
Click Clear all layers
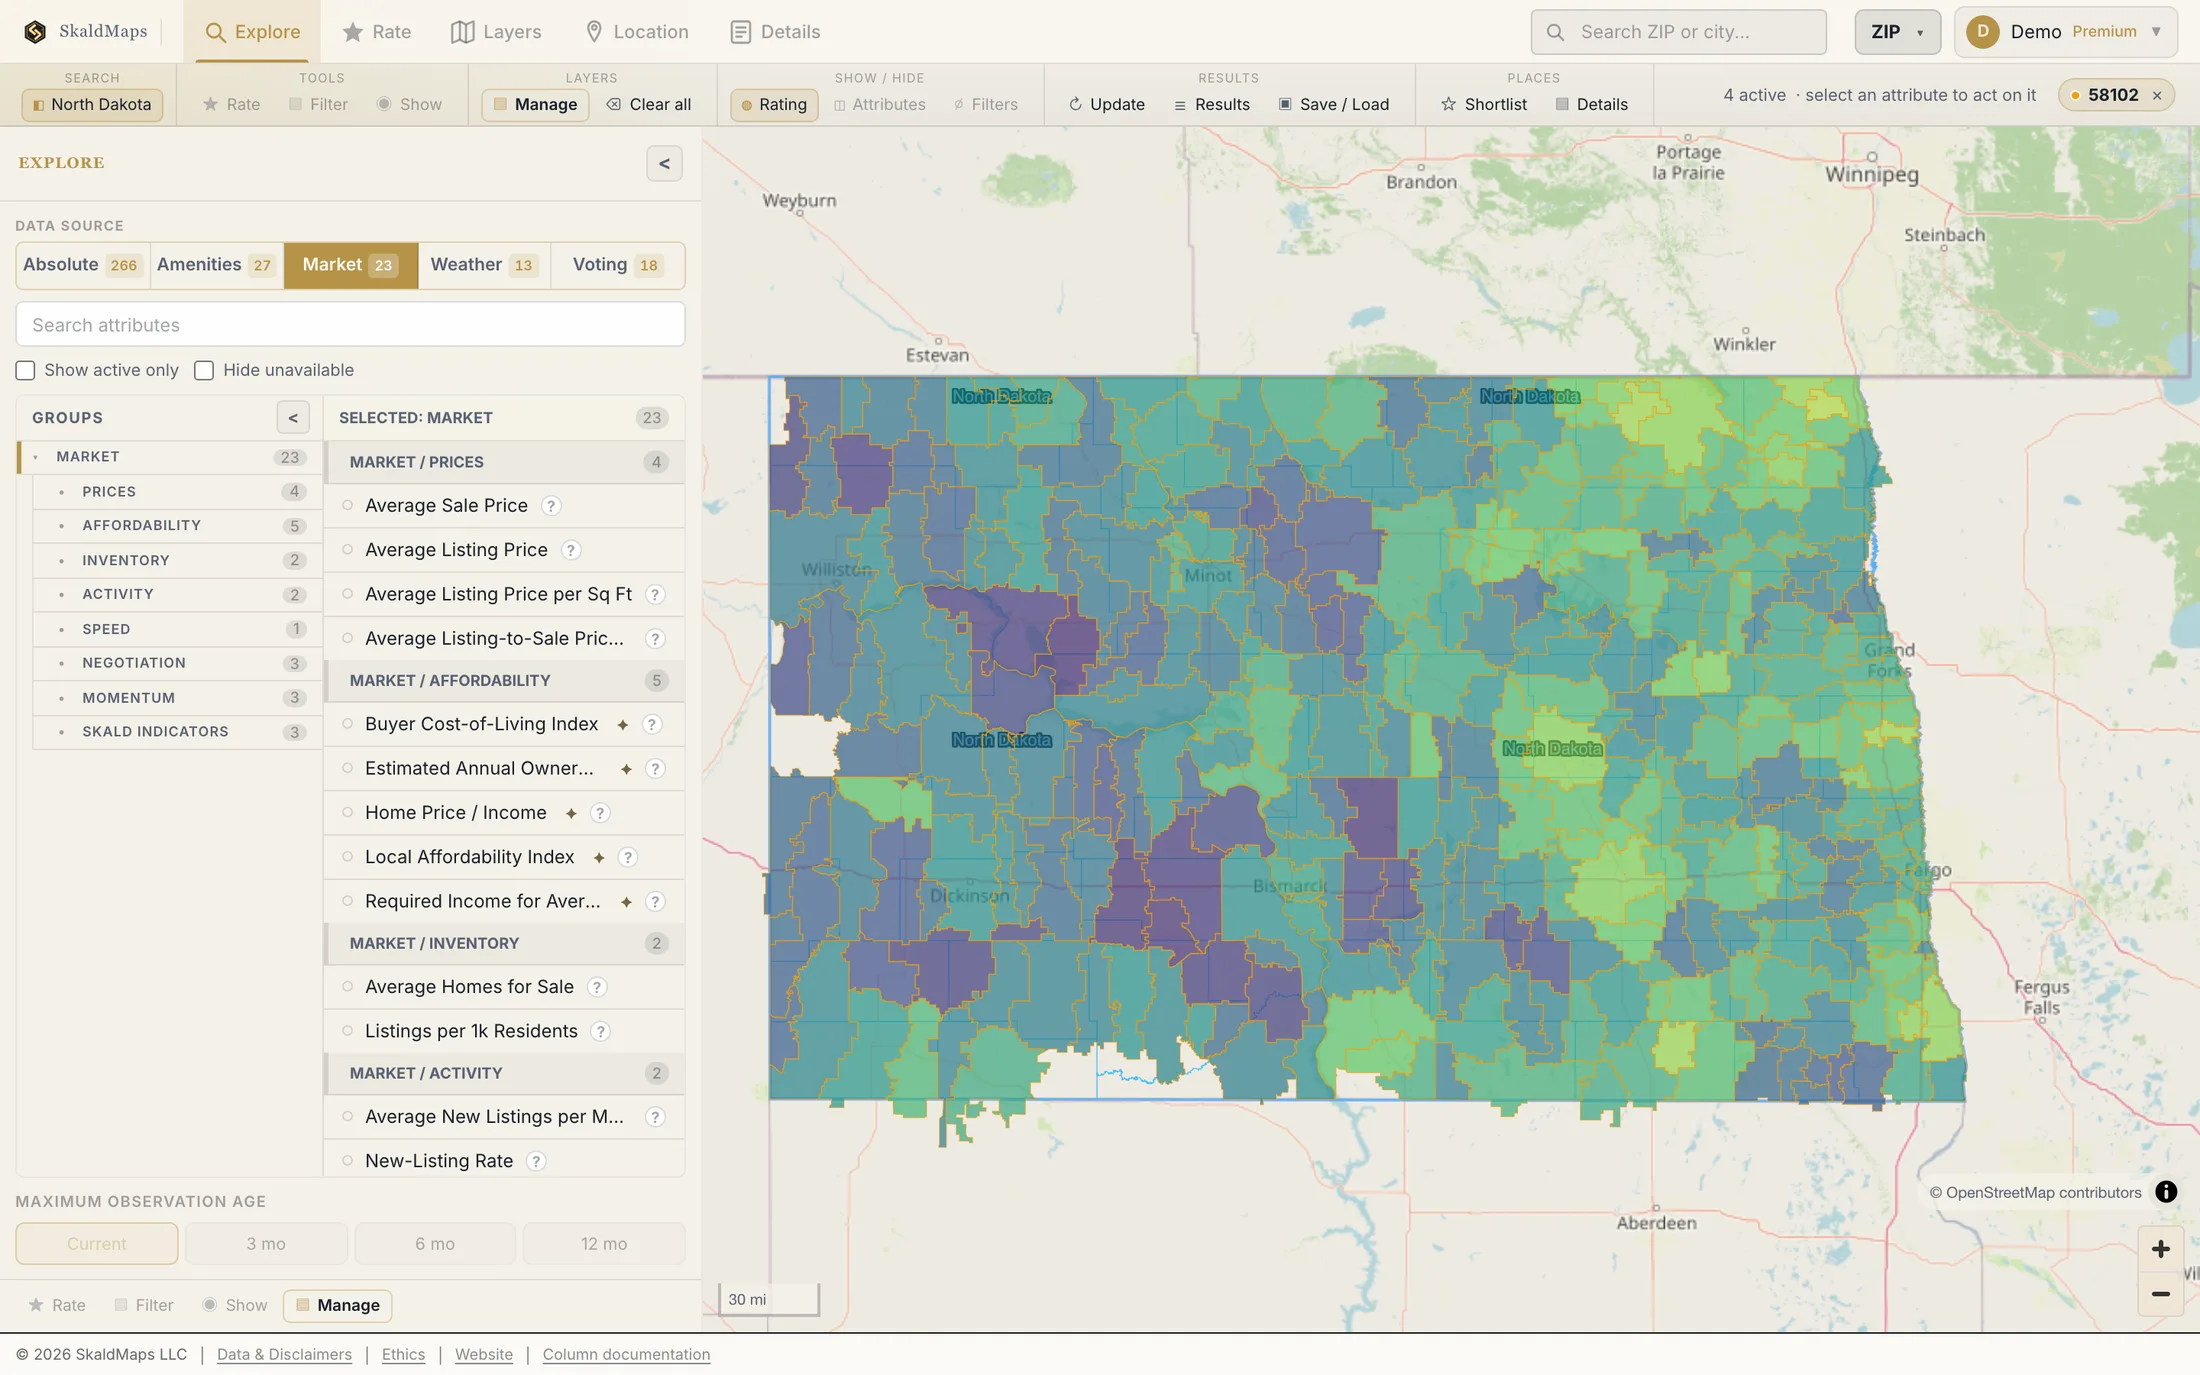(x=649, y=104)
